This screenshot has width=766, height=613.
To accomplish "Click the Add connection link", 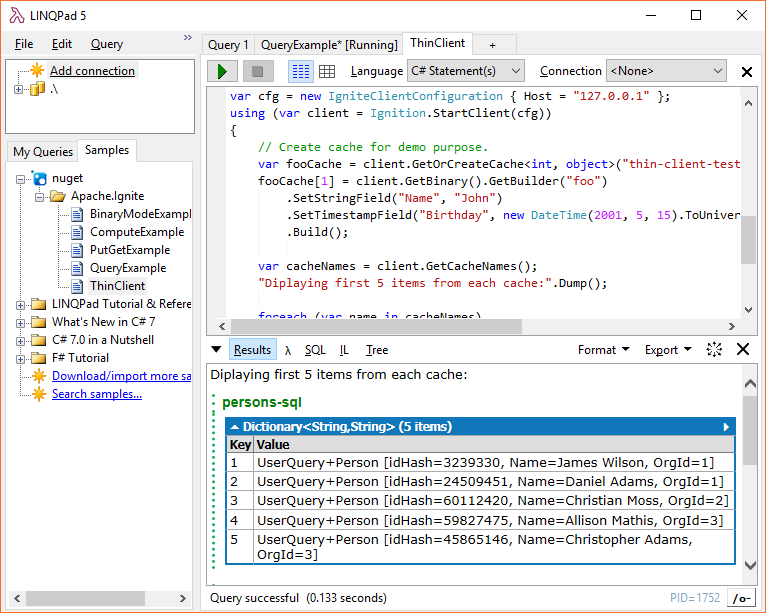I will click(92, 71).
